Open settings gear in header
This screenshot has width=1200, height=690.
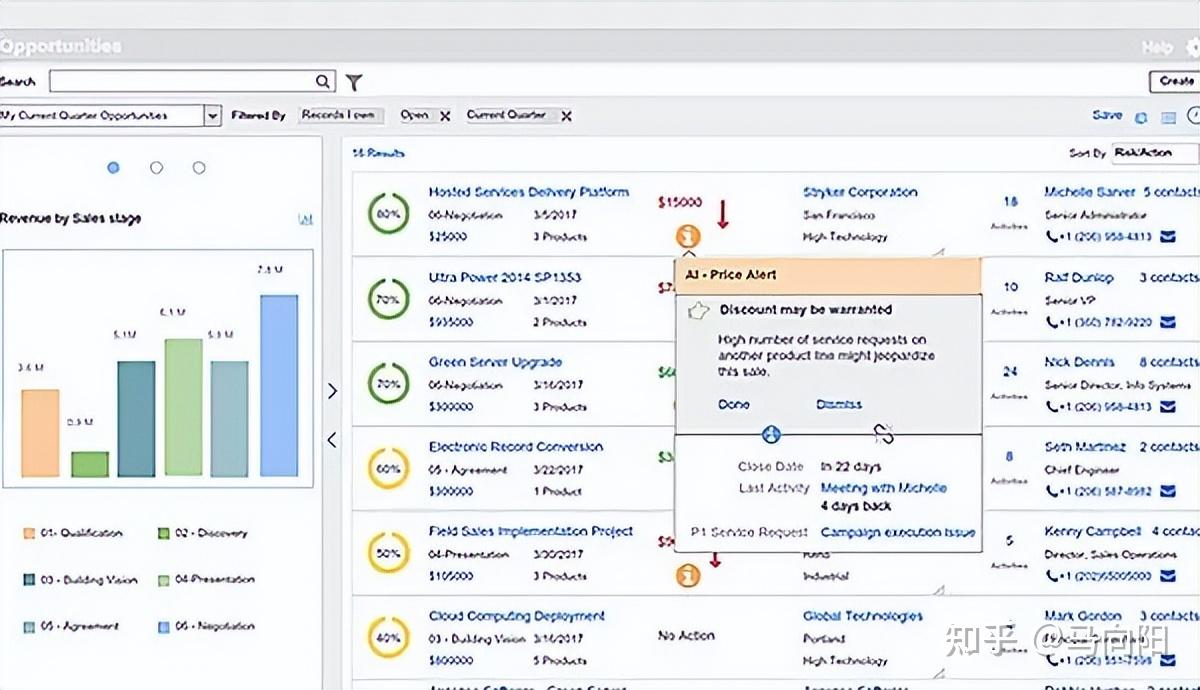[1192, 47]
